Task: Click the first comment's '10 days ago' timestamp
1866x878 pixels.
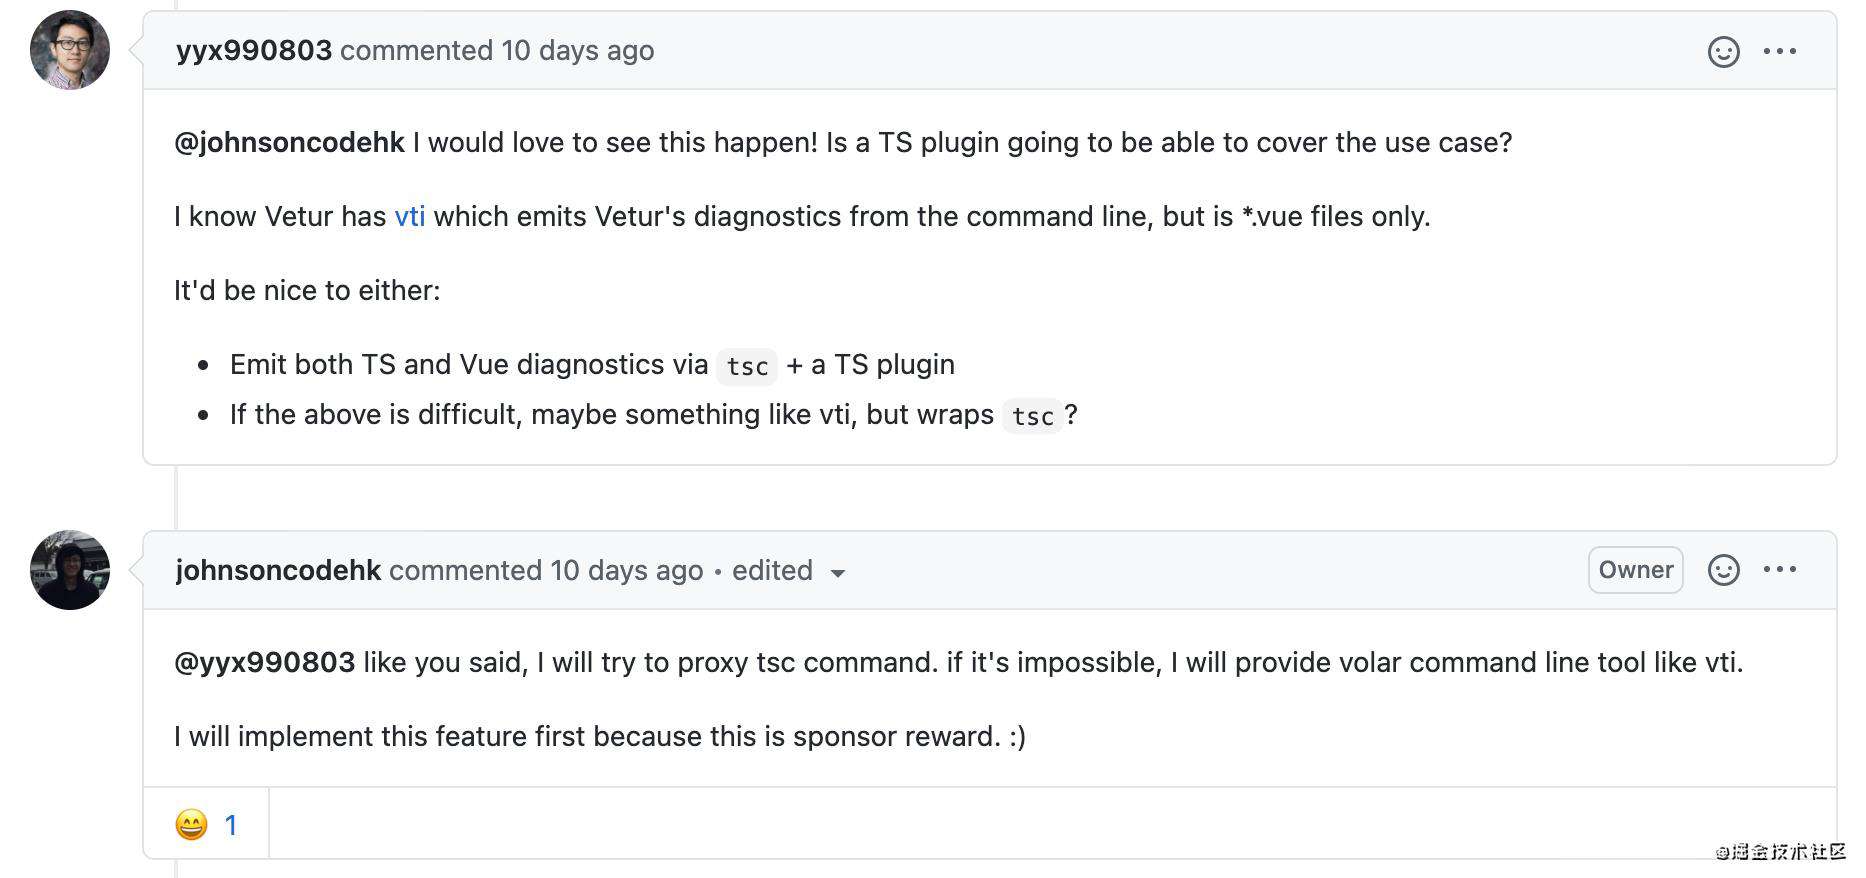Action: [x=578, y=50]
